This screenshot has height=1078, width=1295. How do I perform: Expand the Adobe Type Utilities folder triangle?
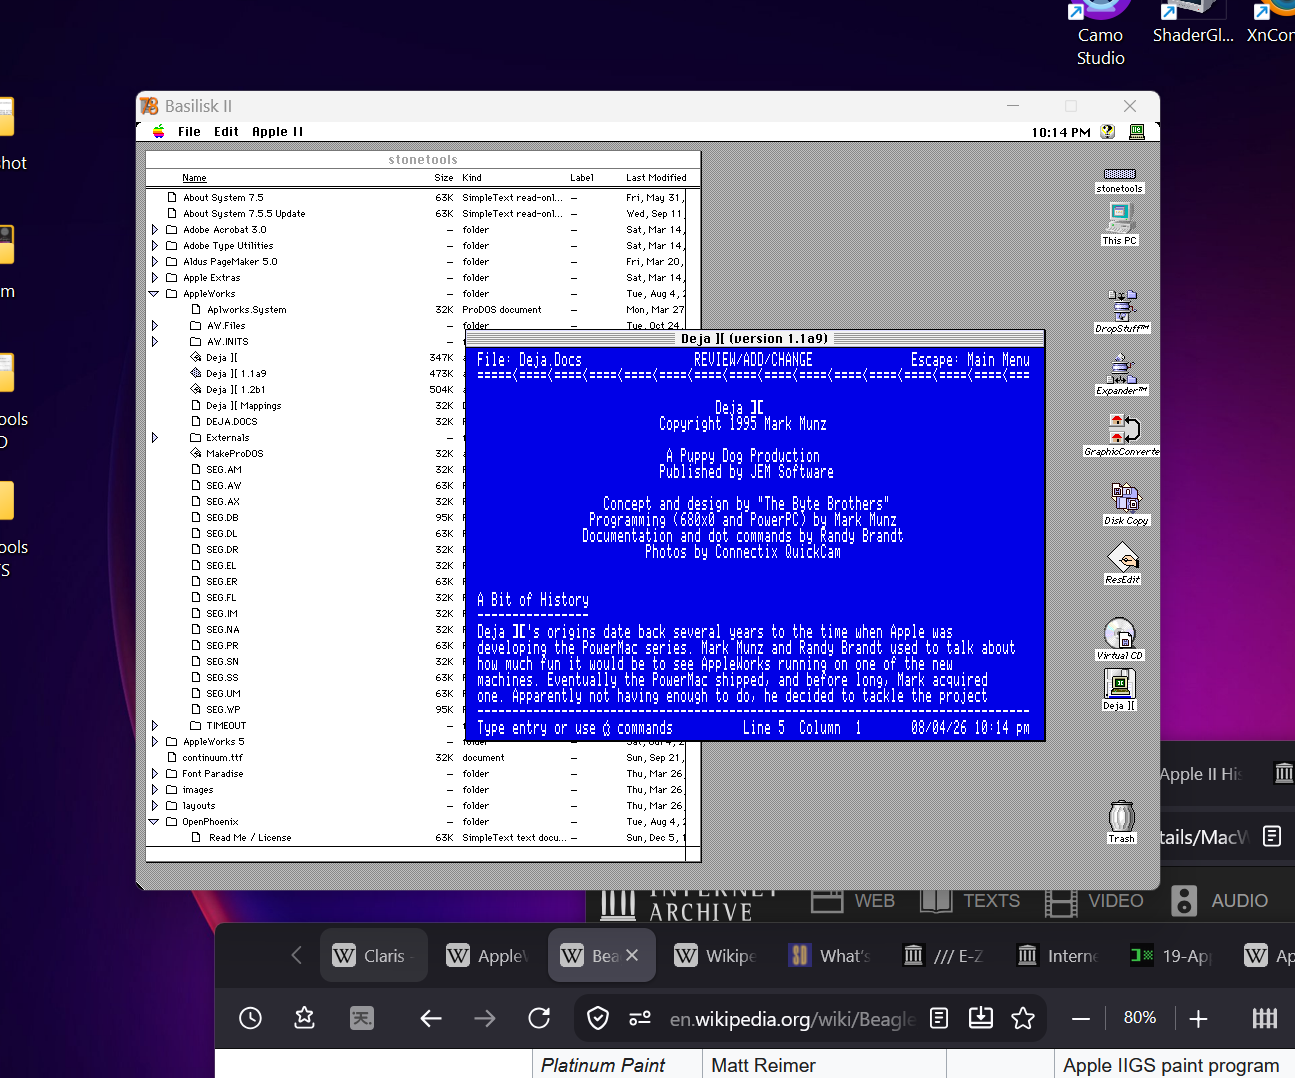coord(155,246)
